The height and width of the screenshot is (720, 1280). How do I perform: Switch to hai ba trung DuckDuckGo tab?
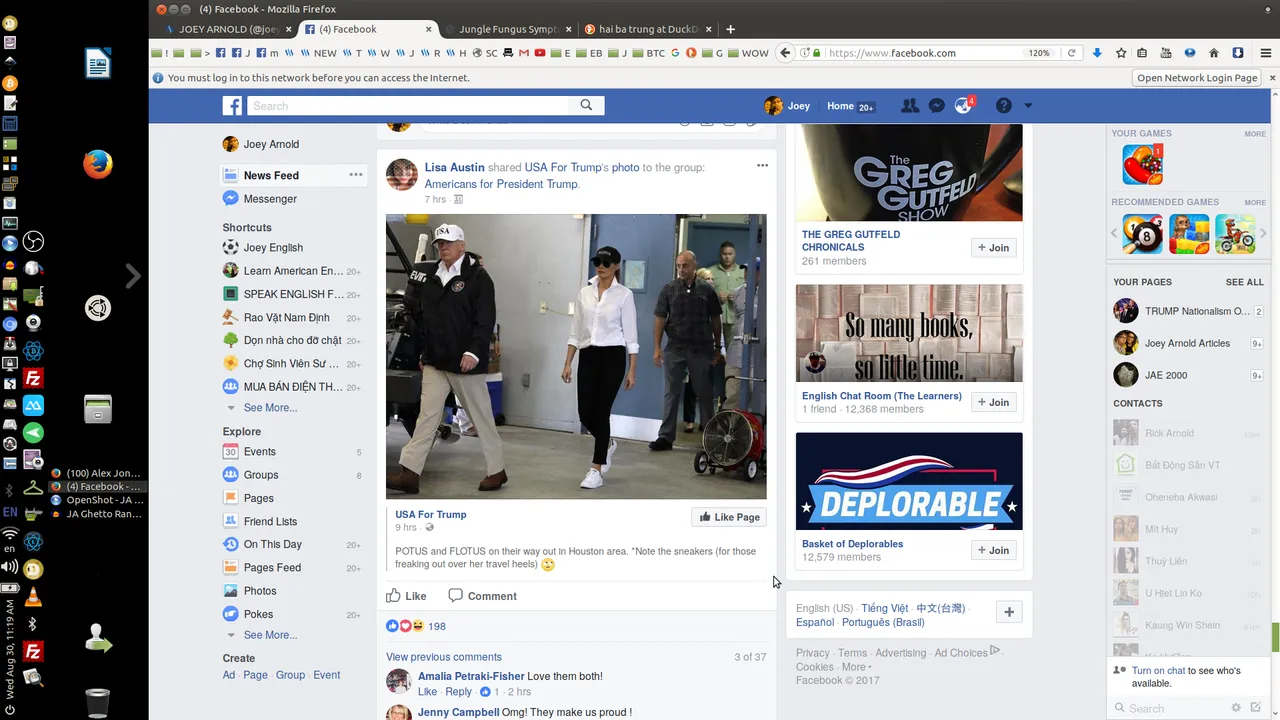tap(647, 29)
